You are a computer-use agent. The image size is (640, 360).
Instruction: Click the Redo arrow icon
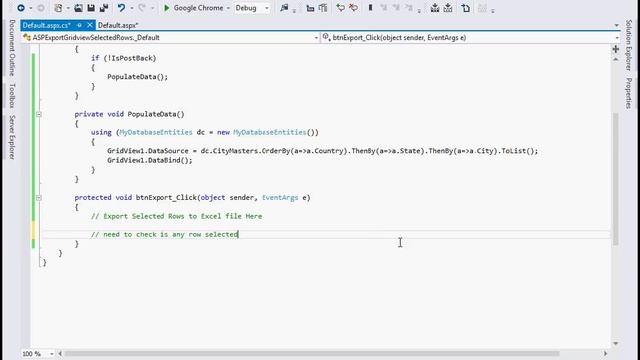[x=142, y=8]
